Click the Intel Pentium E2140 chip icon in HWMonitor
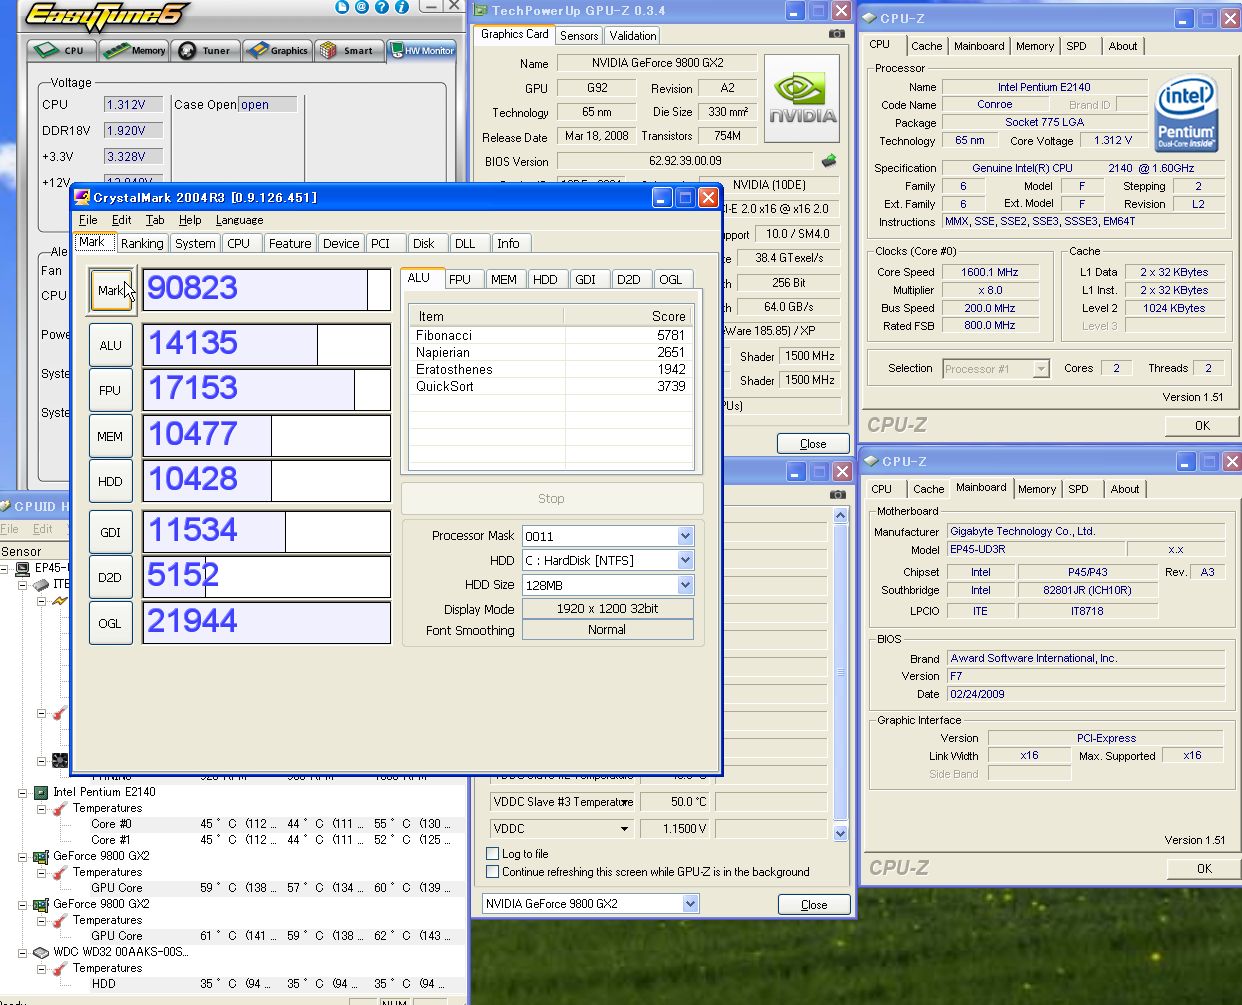Image resolution: width=1242 pixels, height=1005 pixels. pos(41,792)
